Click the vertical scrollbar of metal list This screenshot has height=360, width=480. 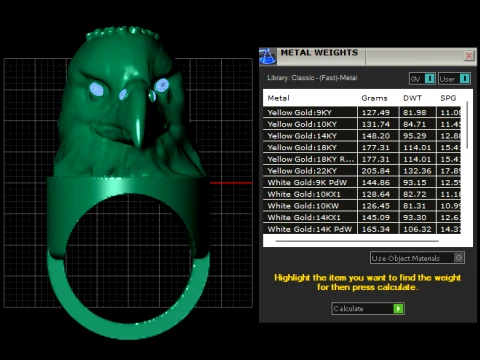pyautogui.click(x=467, y=125)
